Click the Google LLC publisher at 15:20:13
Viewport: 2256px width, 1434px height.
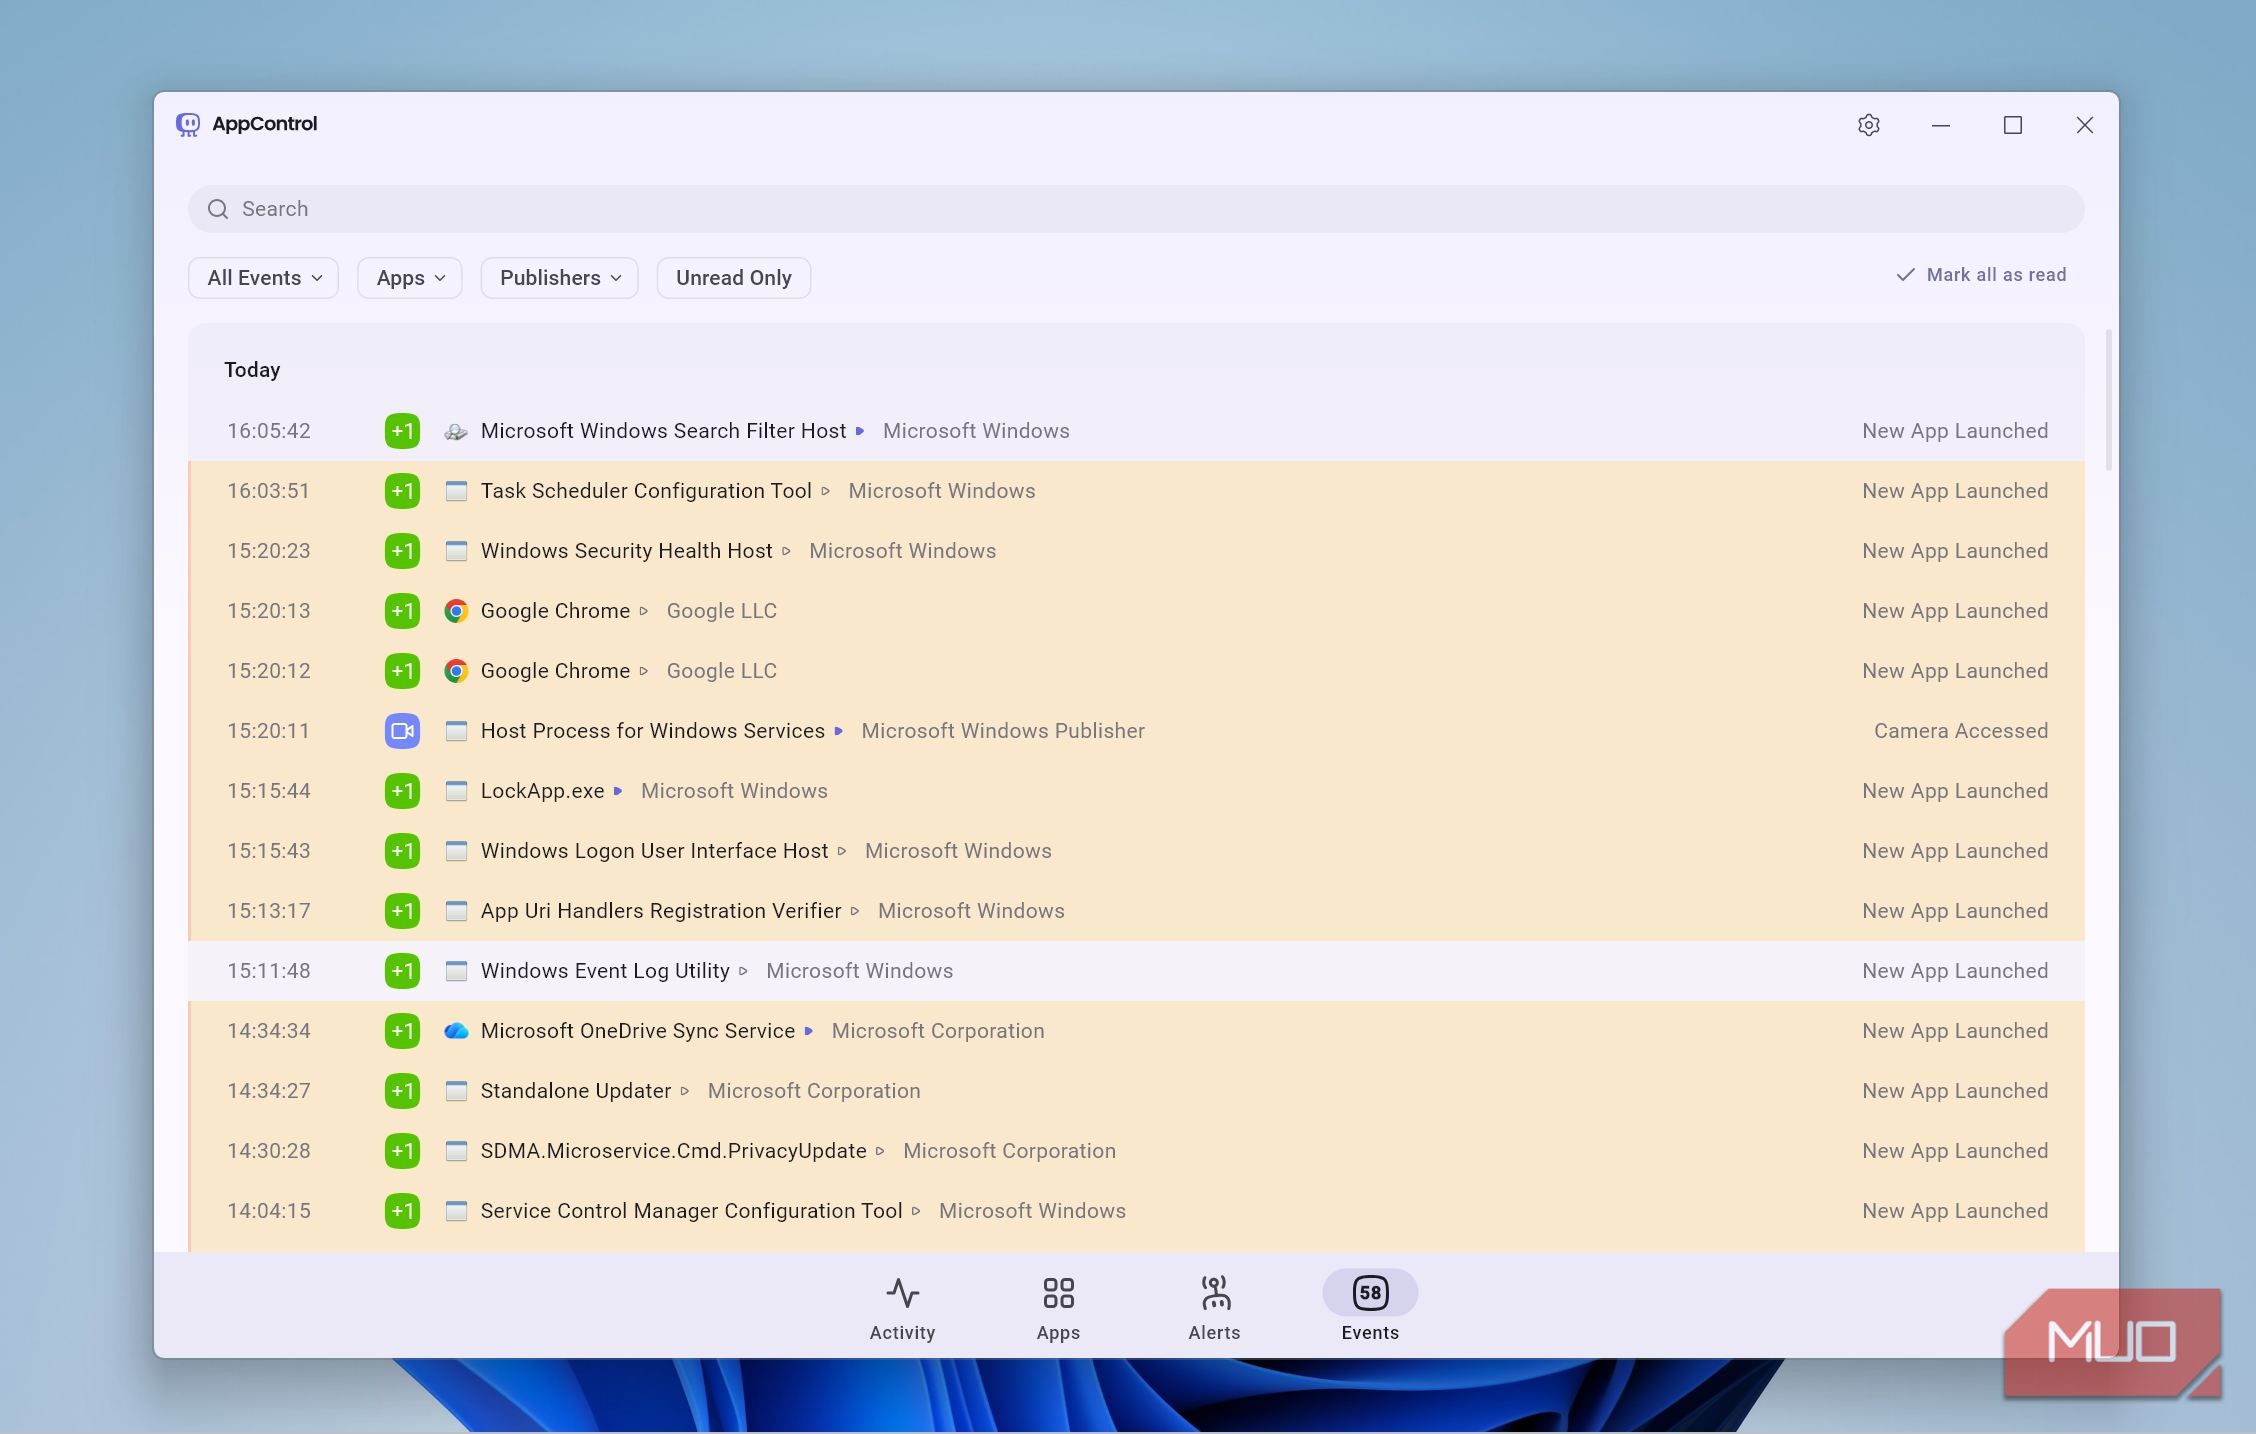[x=722, y=611]
